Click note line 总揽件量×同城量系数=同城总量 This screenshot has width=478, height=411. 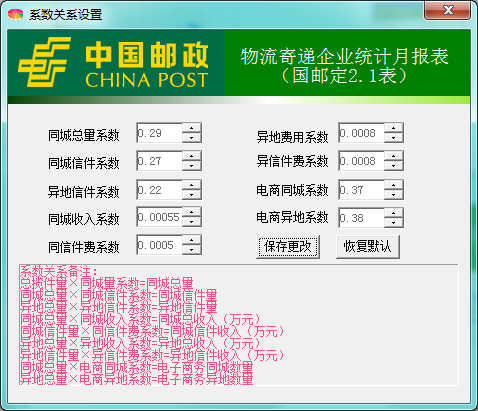pyautogui.click(x=106, y=283)
